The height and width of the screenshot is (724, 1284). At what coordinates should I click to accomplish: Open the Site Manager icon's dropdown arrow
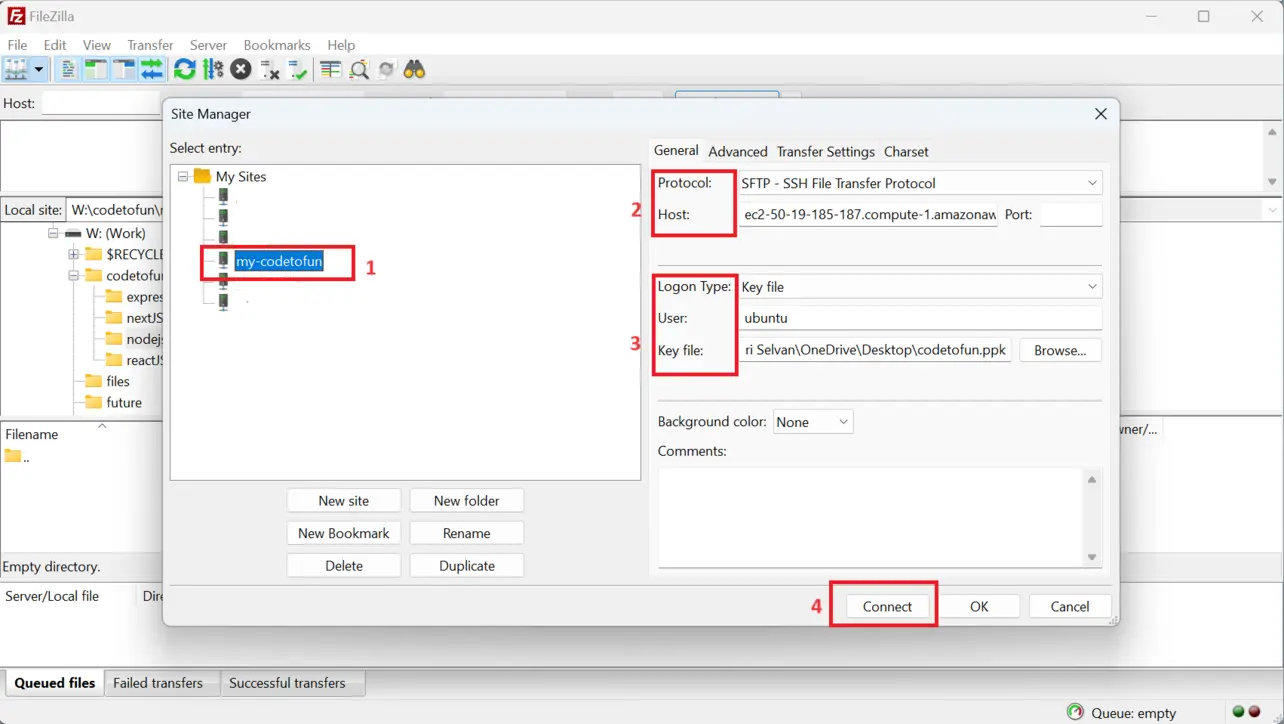(39, 69)
